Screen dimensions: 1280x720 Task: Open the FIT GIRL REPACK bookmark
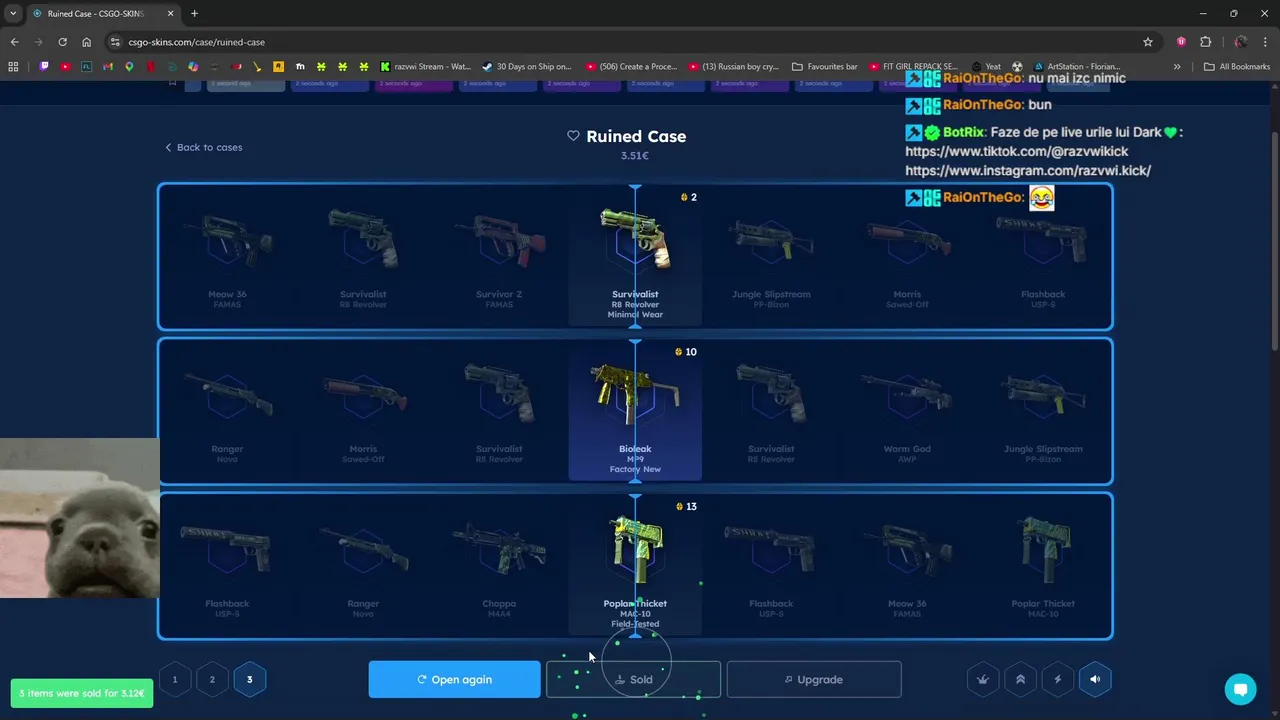click(x=914, y=67)
